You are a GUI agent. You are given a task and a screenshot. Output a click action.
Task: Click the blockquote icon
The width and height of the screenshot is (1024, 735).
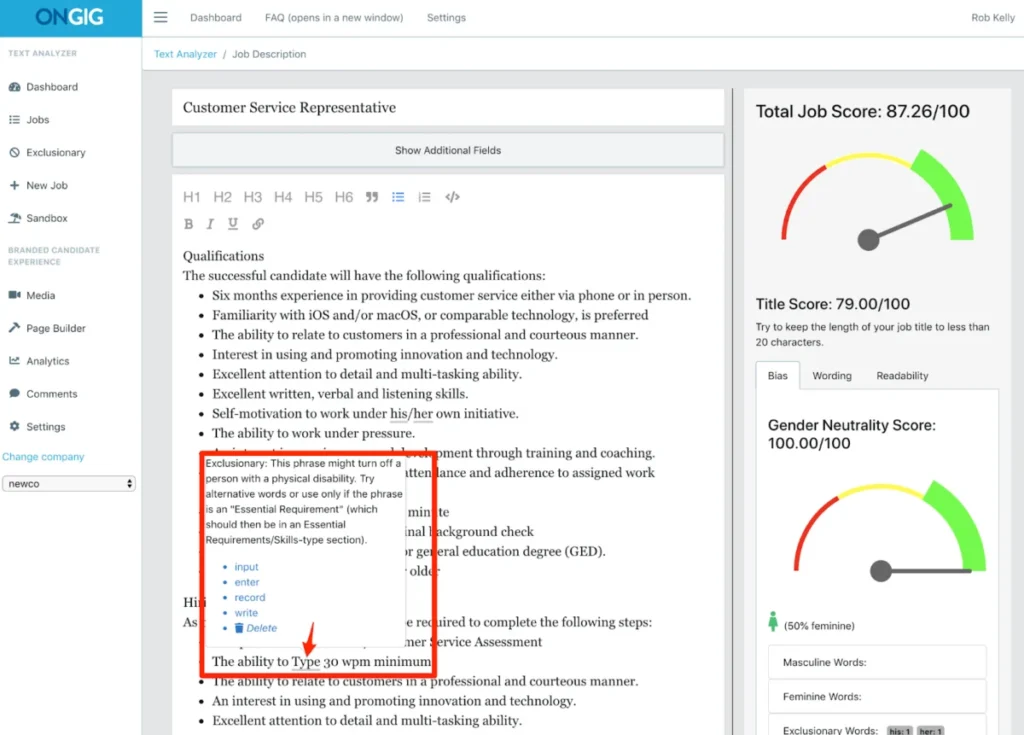(x=372, y=197)
